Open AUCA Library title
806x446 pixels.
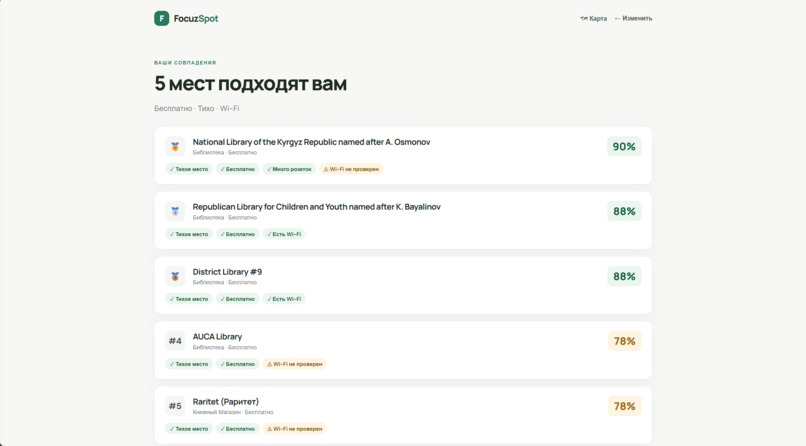pos(217,337)
